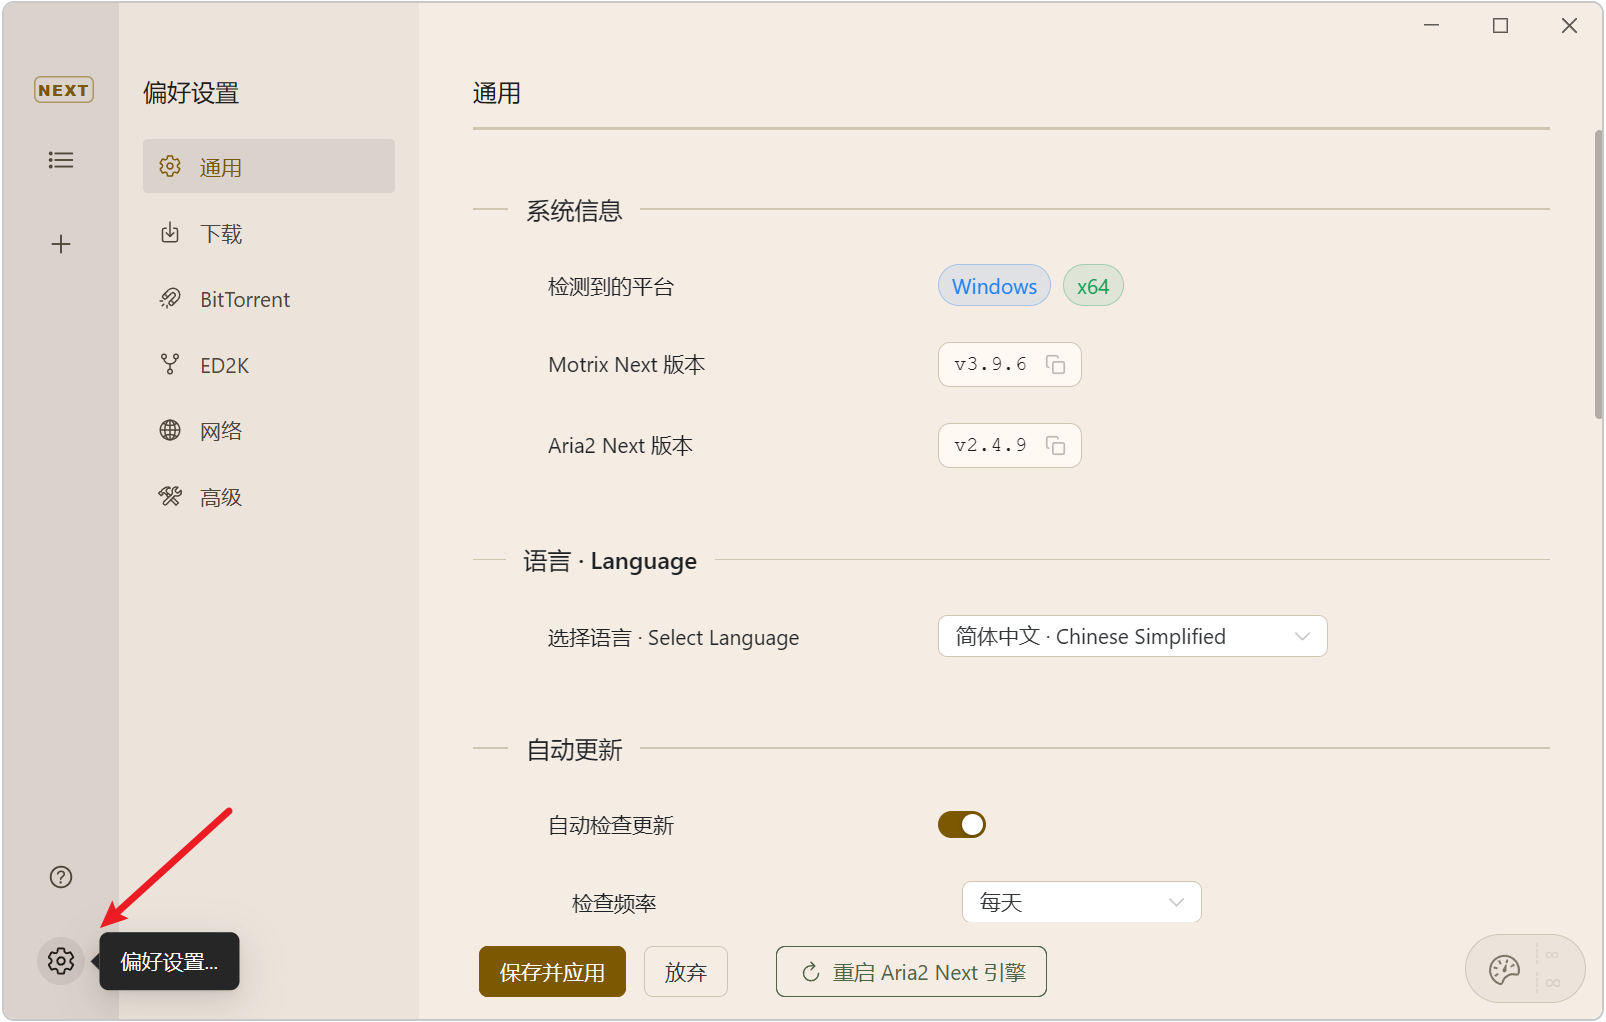Click the Windows platform tag
Image resolution: width=1606 pixels, height=1022 pixels.
pyautogui.click(x=994, y=286)
